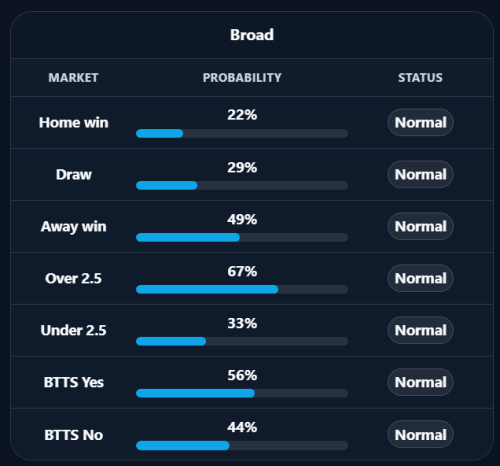The image size is (500, 466).
Task: Click the Home win Normal status badge
Action: click(420, 122)
